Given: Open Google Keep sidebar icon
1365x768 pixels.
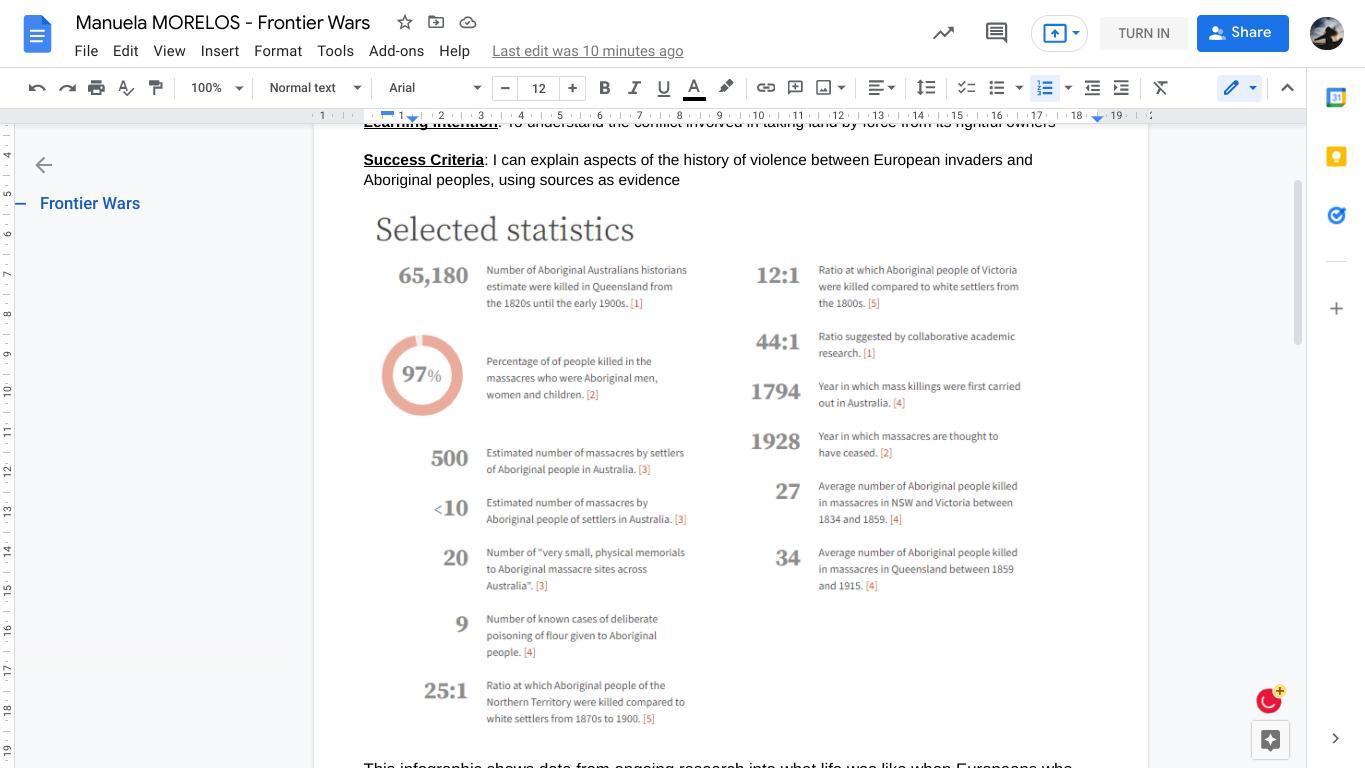Looking at the screenshot, I should click(x=1336, y=157).
